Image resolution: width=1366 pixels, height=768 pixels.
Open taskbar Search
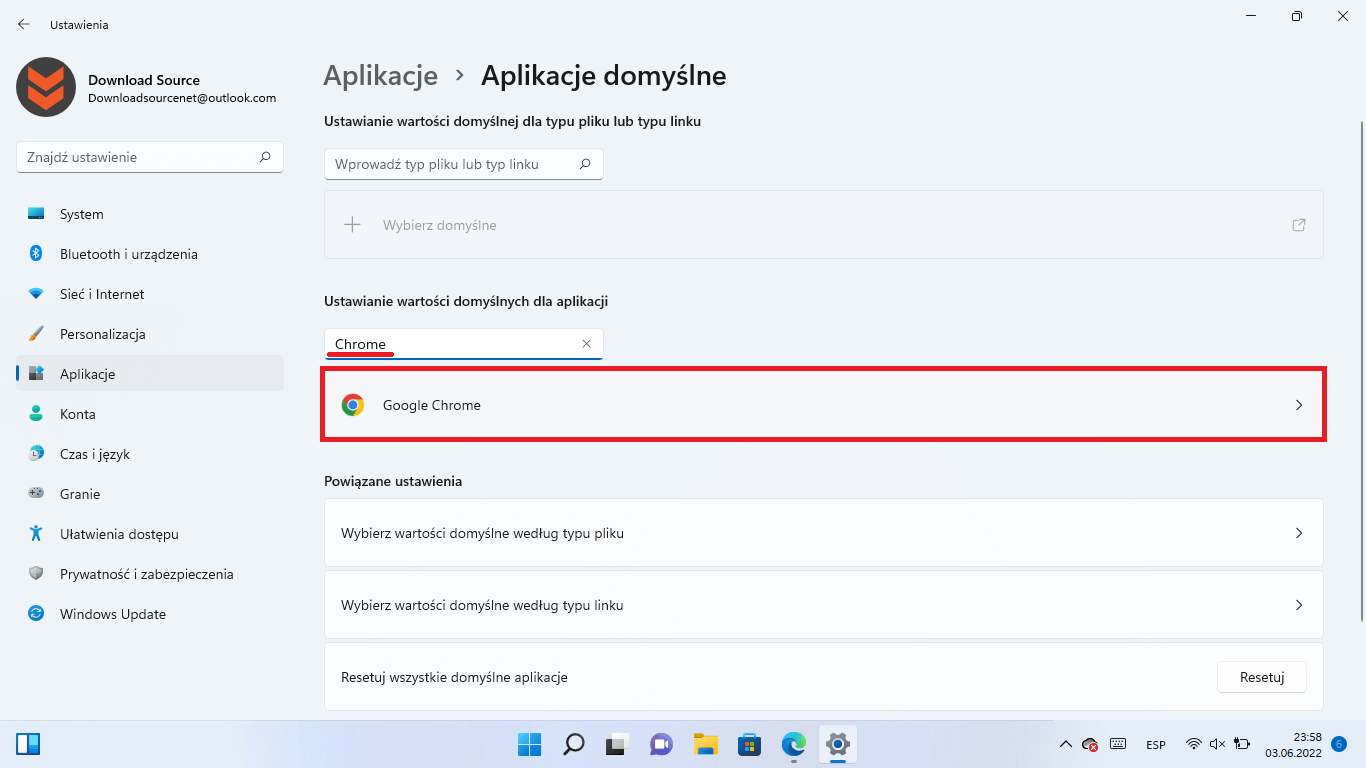[573, 744]
